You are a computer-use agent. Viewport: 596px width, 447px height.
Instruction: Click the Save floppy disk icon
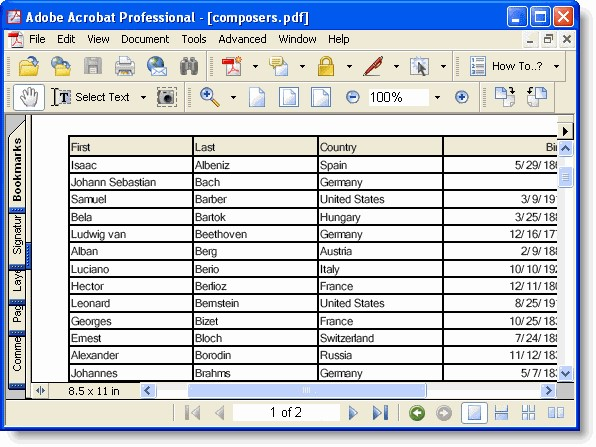[93, 66]
